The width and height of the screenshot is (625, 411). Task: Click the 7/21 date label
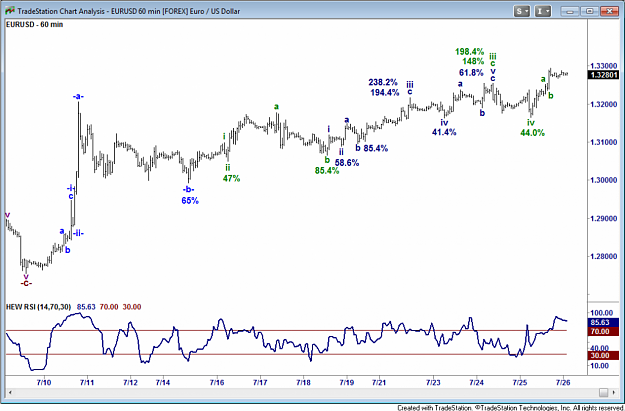click(379, 382)
